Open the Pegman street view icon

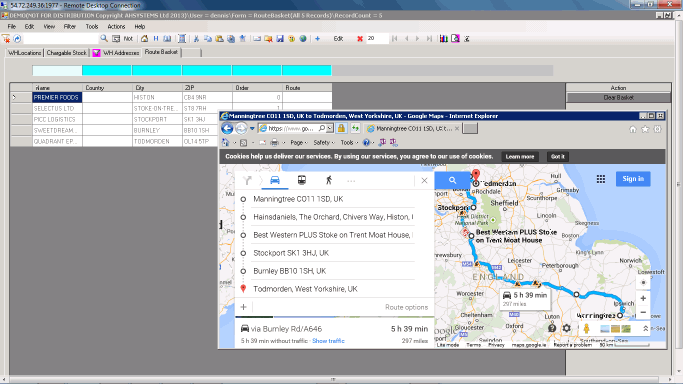(x=586, y=328)
